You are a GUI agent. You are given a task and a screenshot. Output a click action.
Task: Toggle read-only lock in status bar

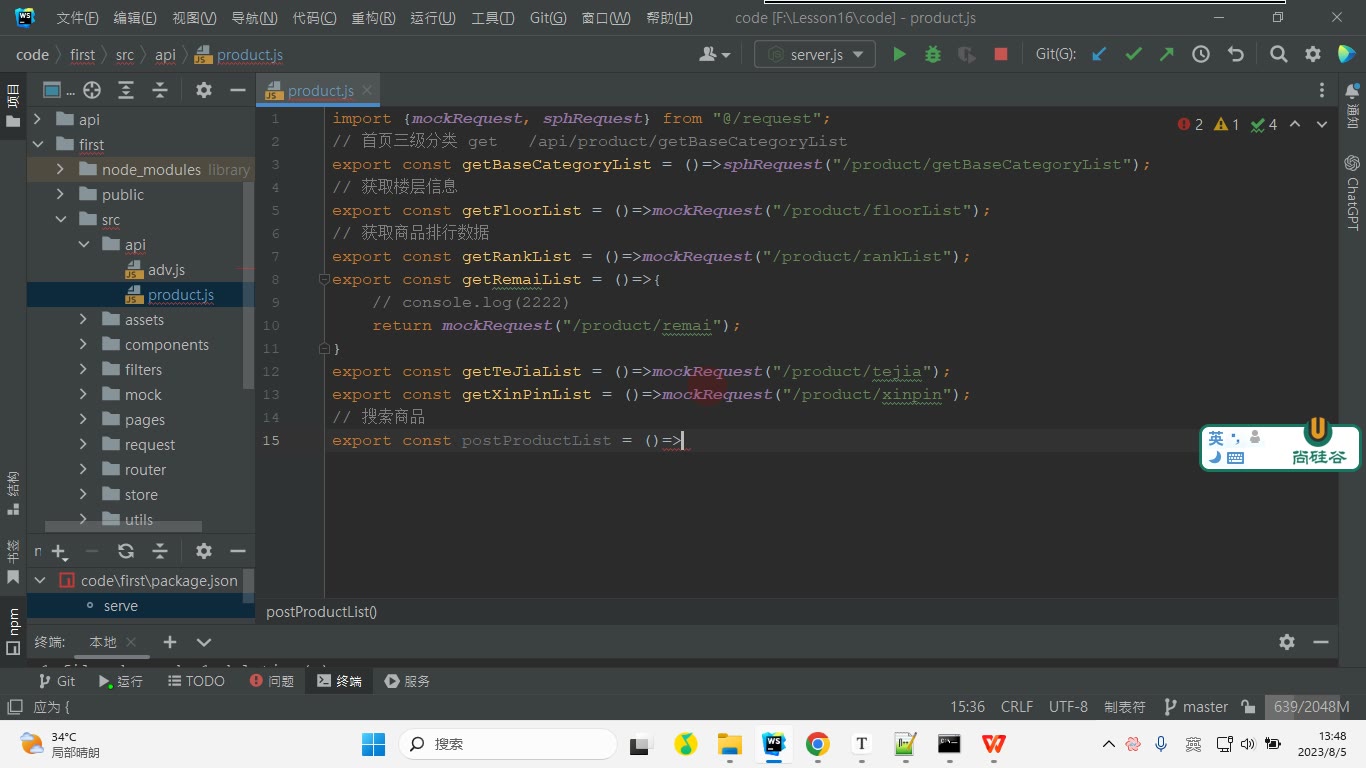point(1248,707)
